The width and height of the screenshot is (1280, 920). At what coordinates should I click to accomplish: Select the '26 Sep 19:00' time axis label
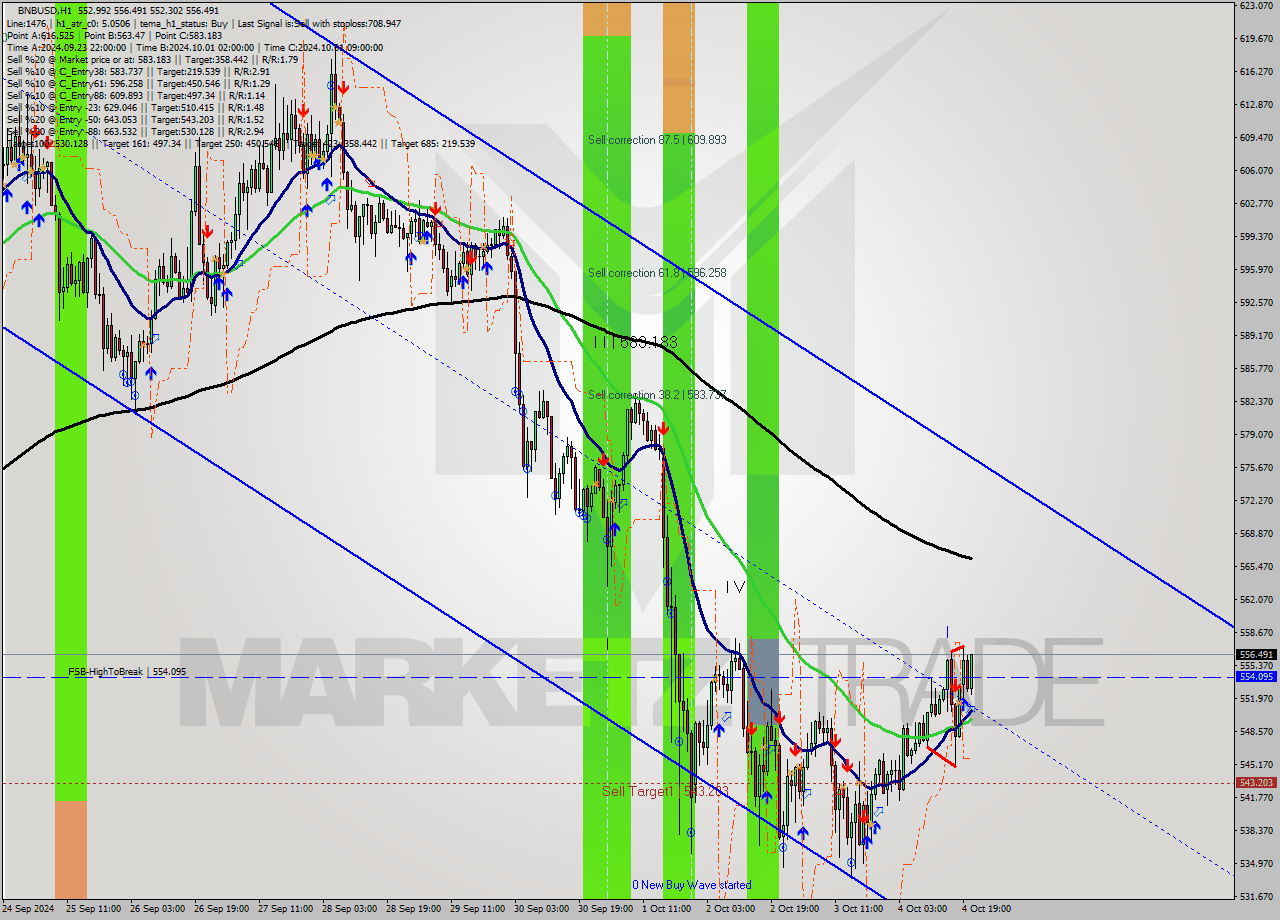222,909
